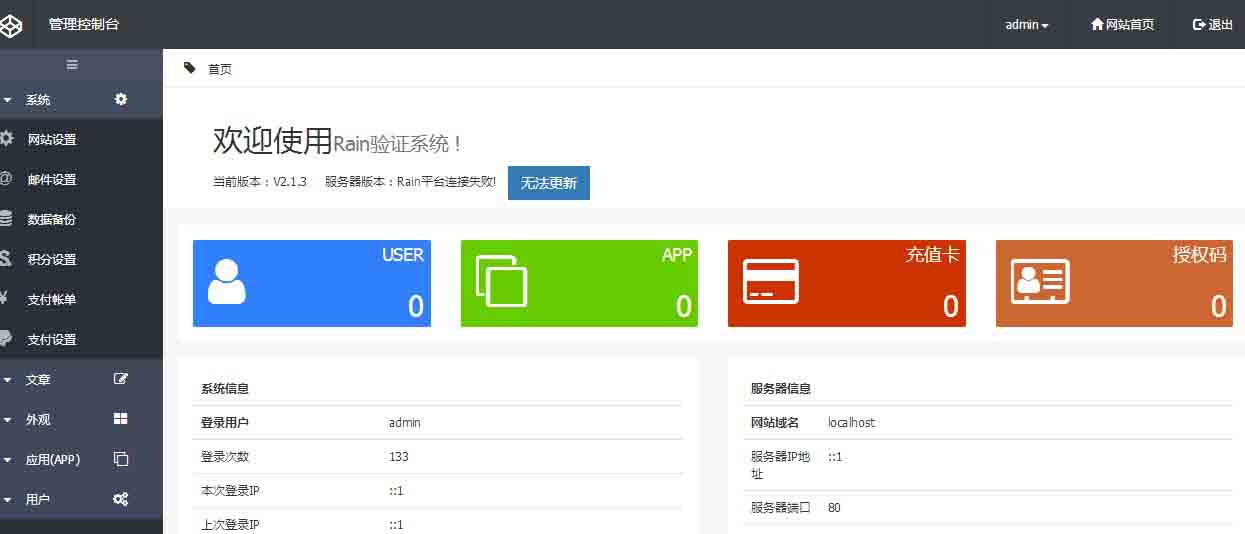
Task: Click the tag icon in breadcrumb bar
Action: coord(190,68)
